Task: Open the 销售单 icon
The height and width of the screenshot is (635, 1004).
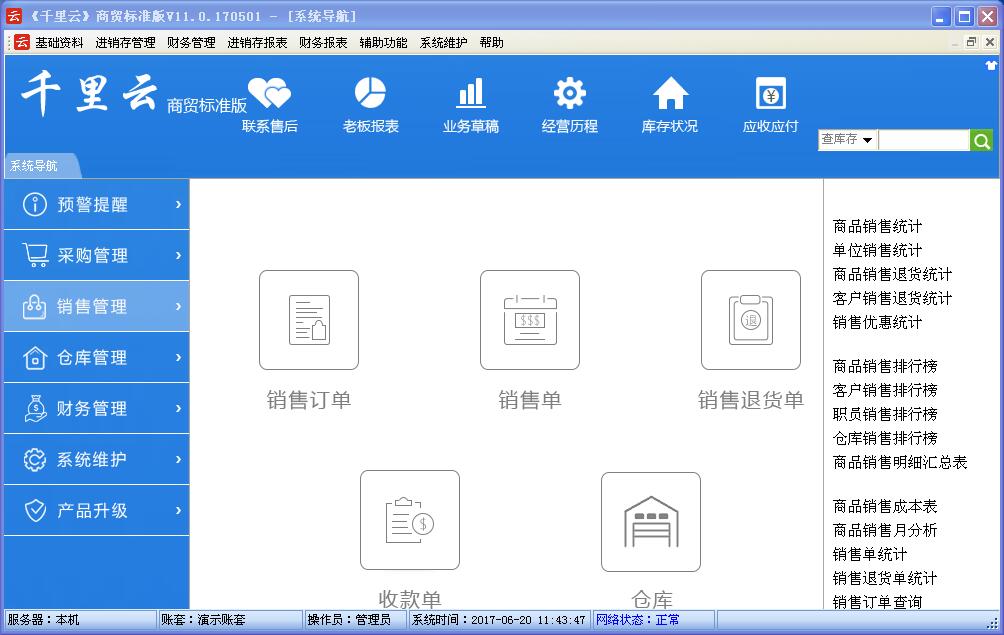Action: (x=530, y=320)
